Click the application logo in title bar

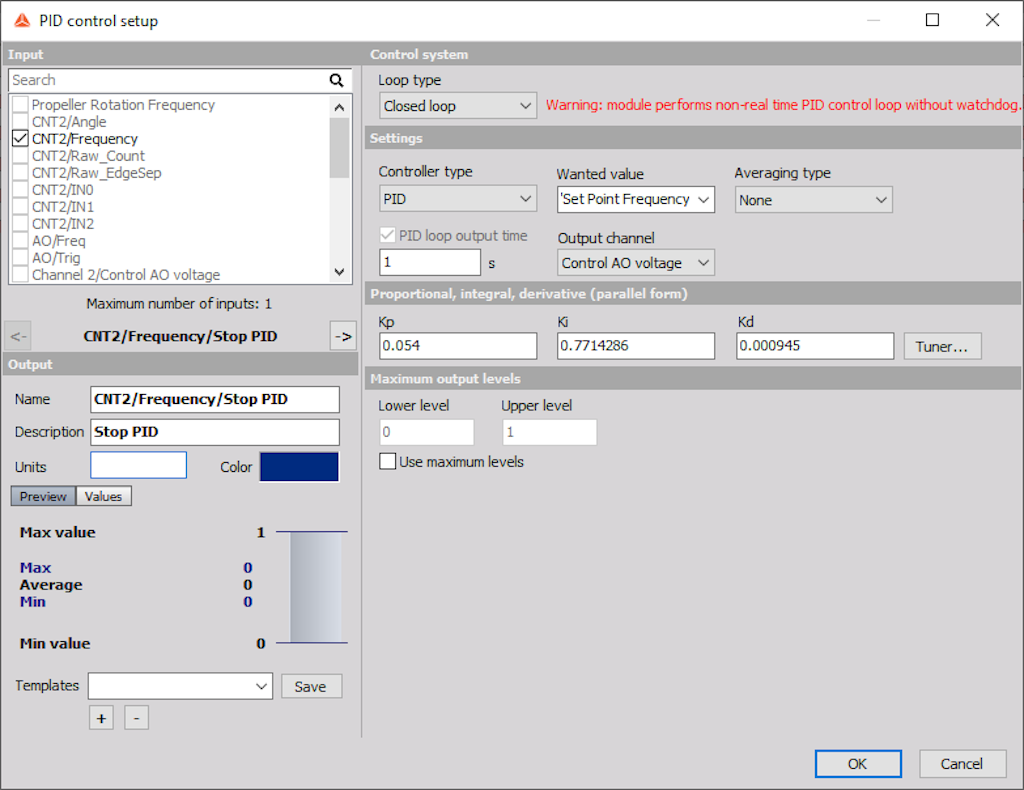coord(22,21)
